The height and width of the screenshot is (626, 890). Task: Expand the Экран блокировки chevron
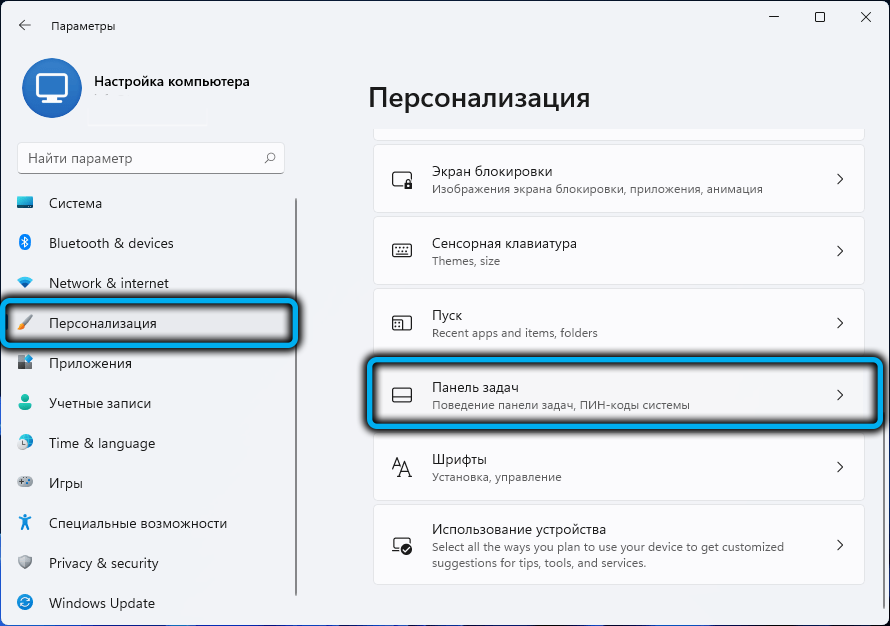pyautogui.click(x=840, y=179)
